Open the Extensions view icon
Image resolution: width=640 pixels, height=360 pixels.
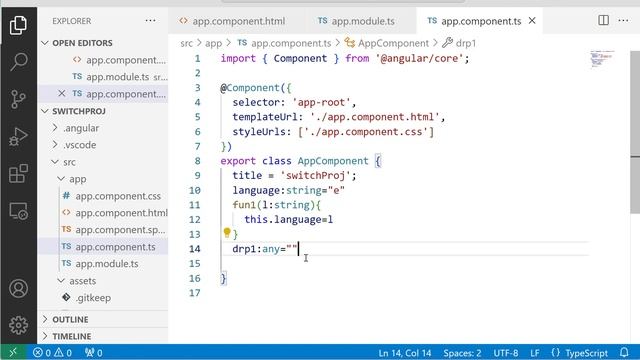pyautogui.click(x=18, y=173)
